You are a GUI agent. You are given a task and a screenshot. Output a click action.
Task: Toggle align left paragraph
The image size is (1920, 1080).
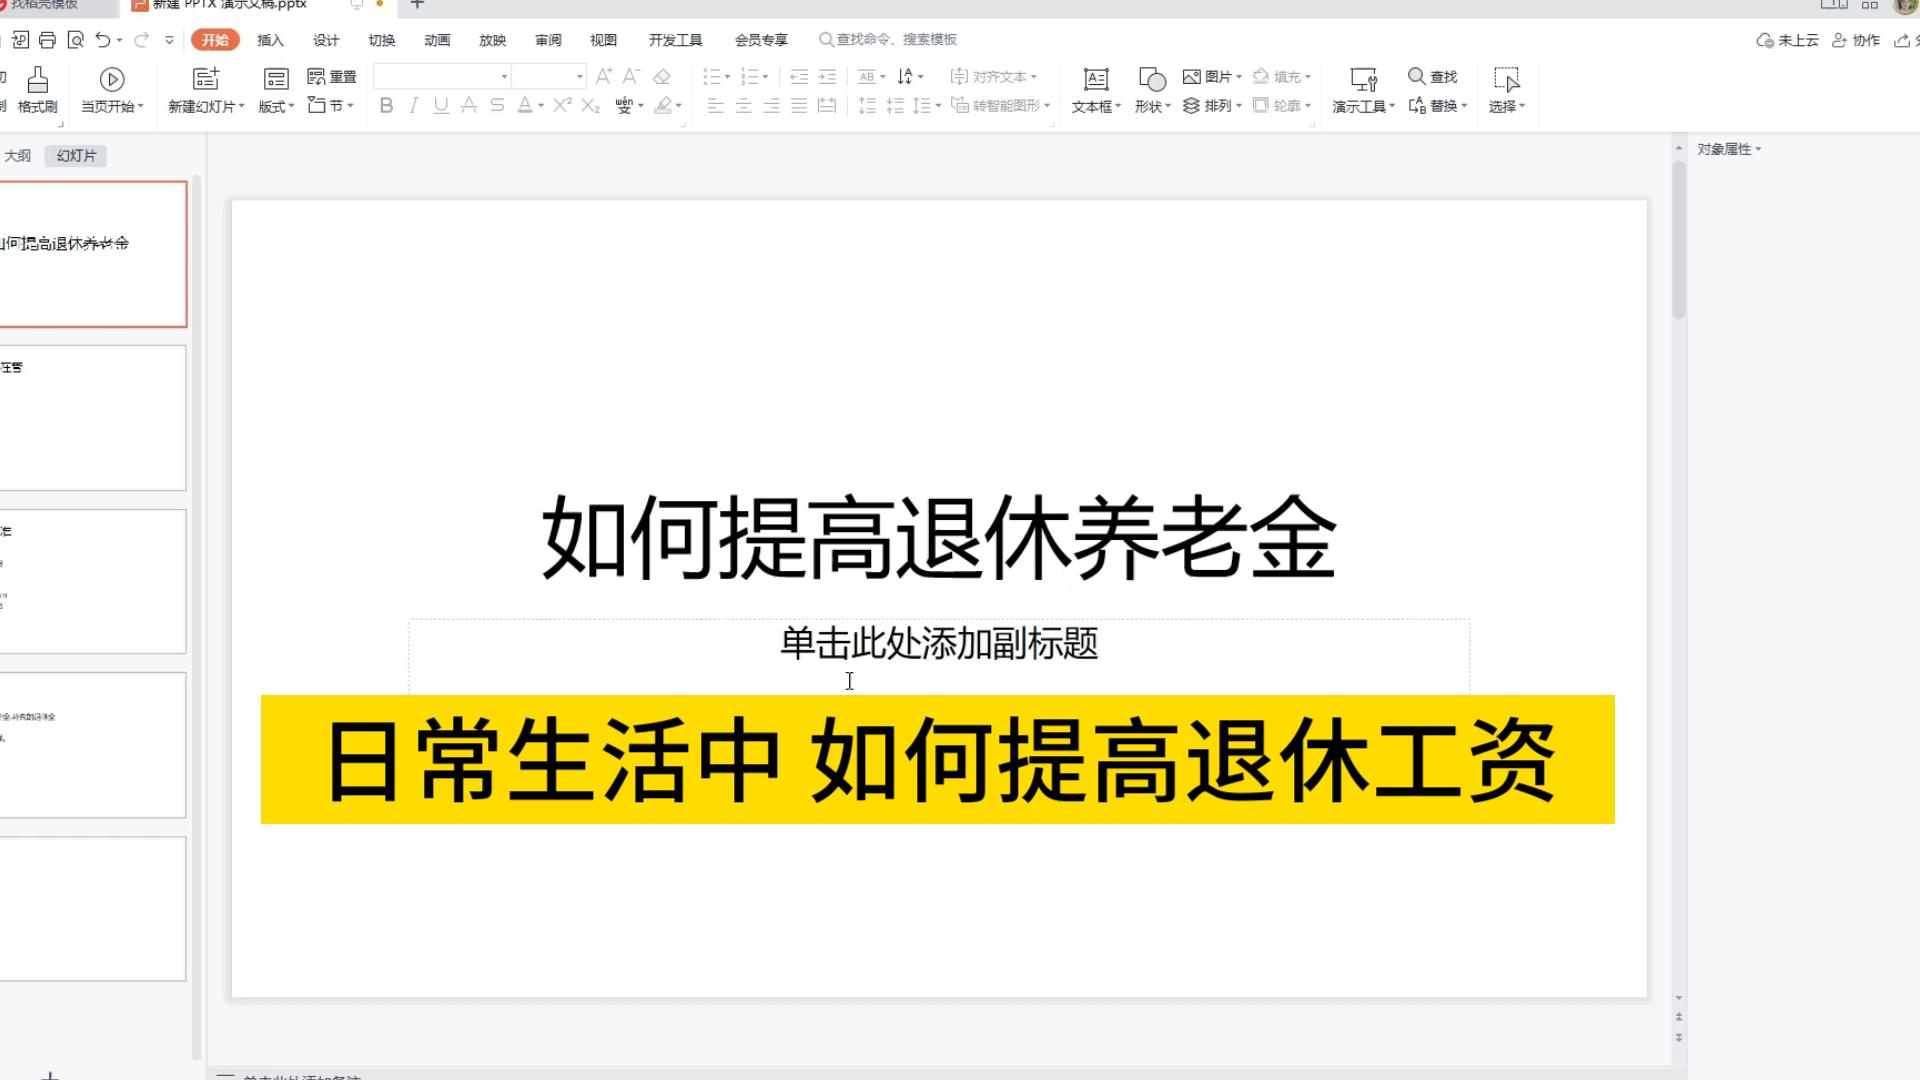(716, 106)
